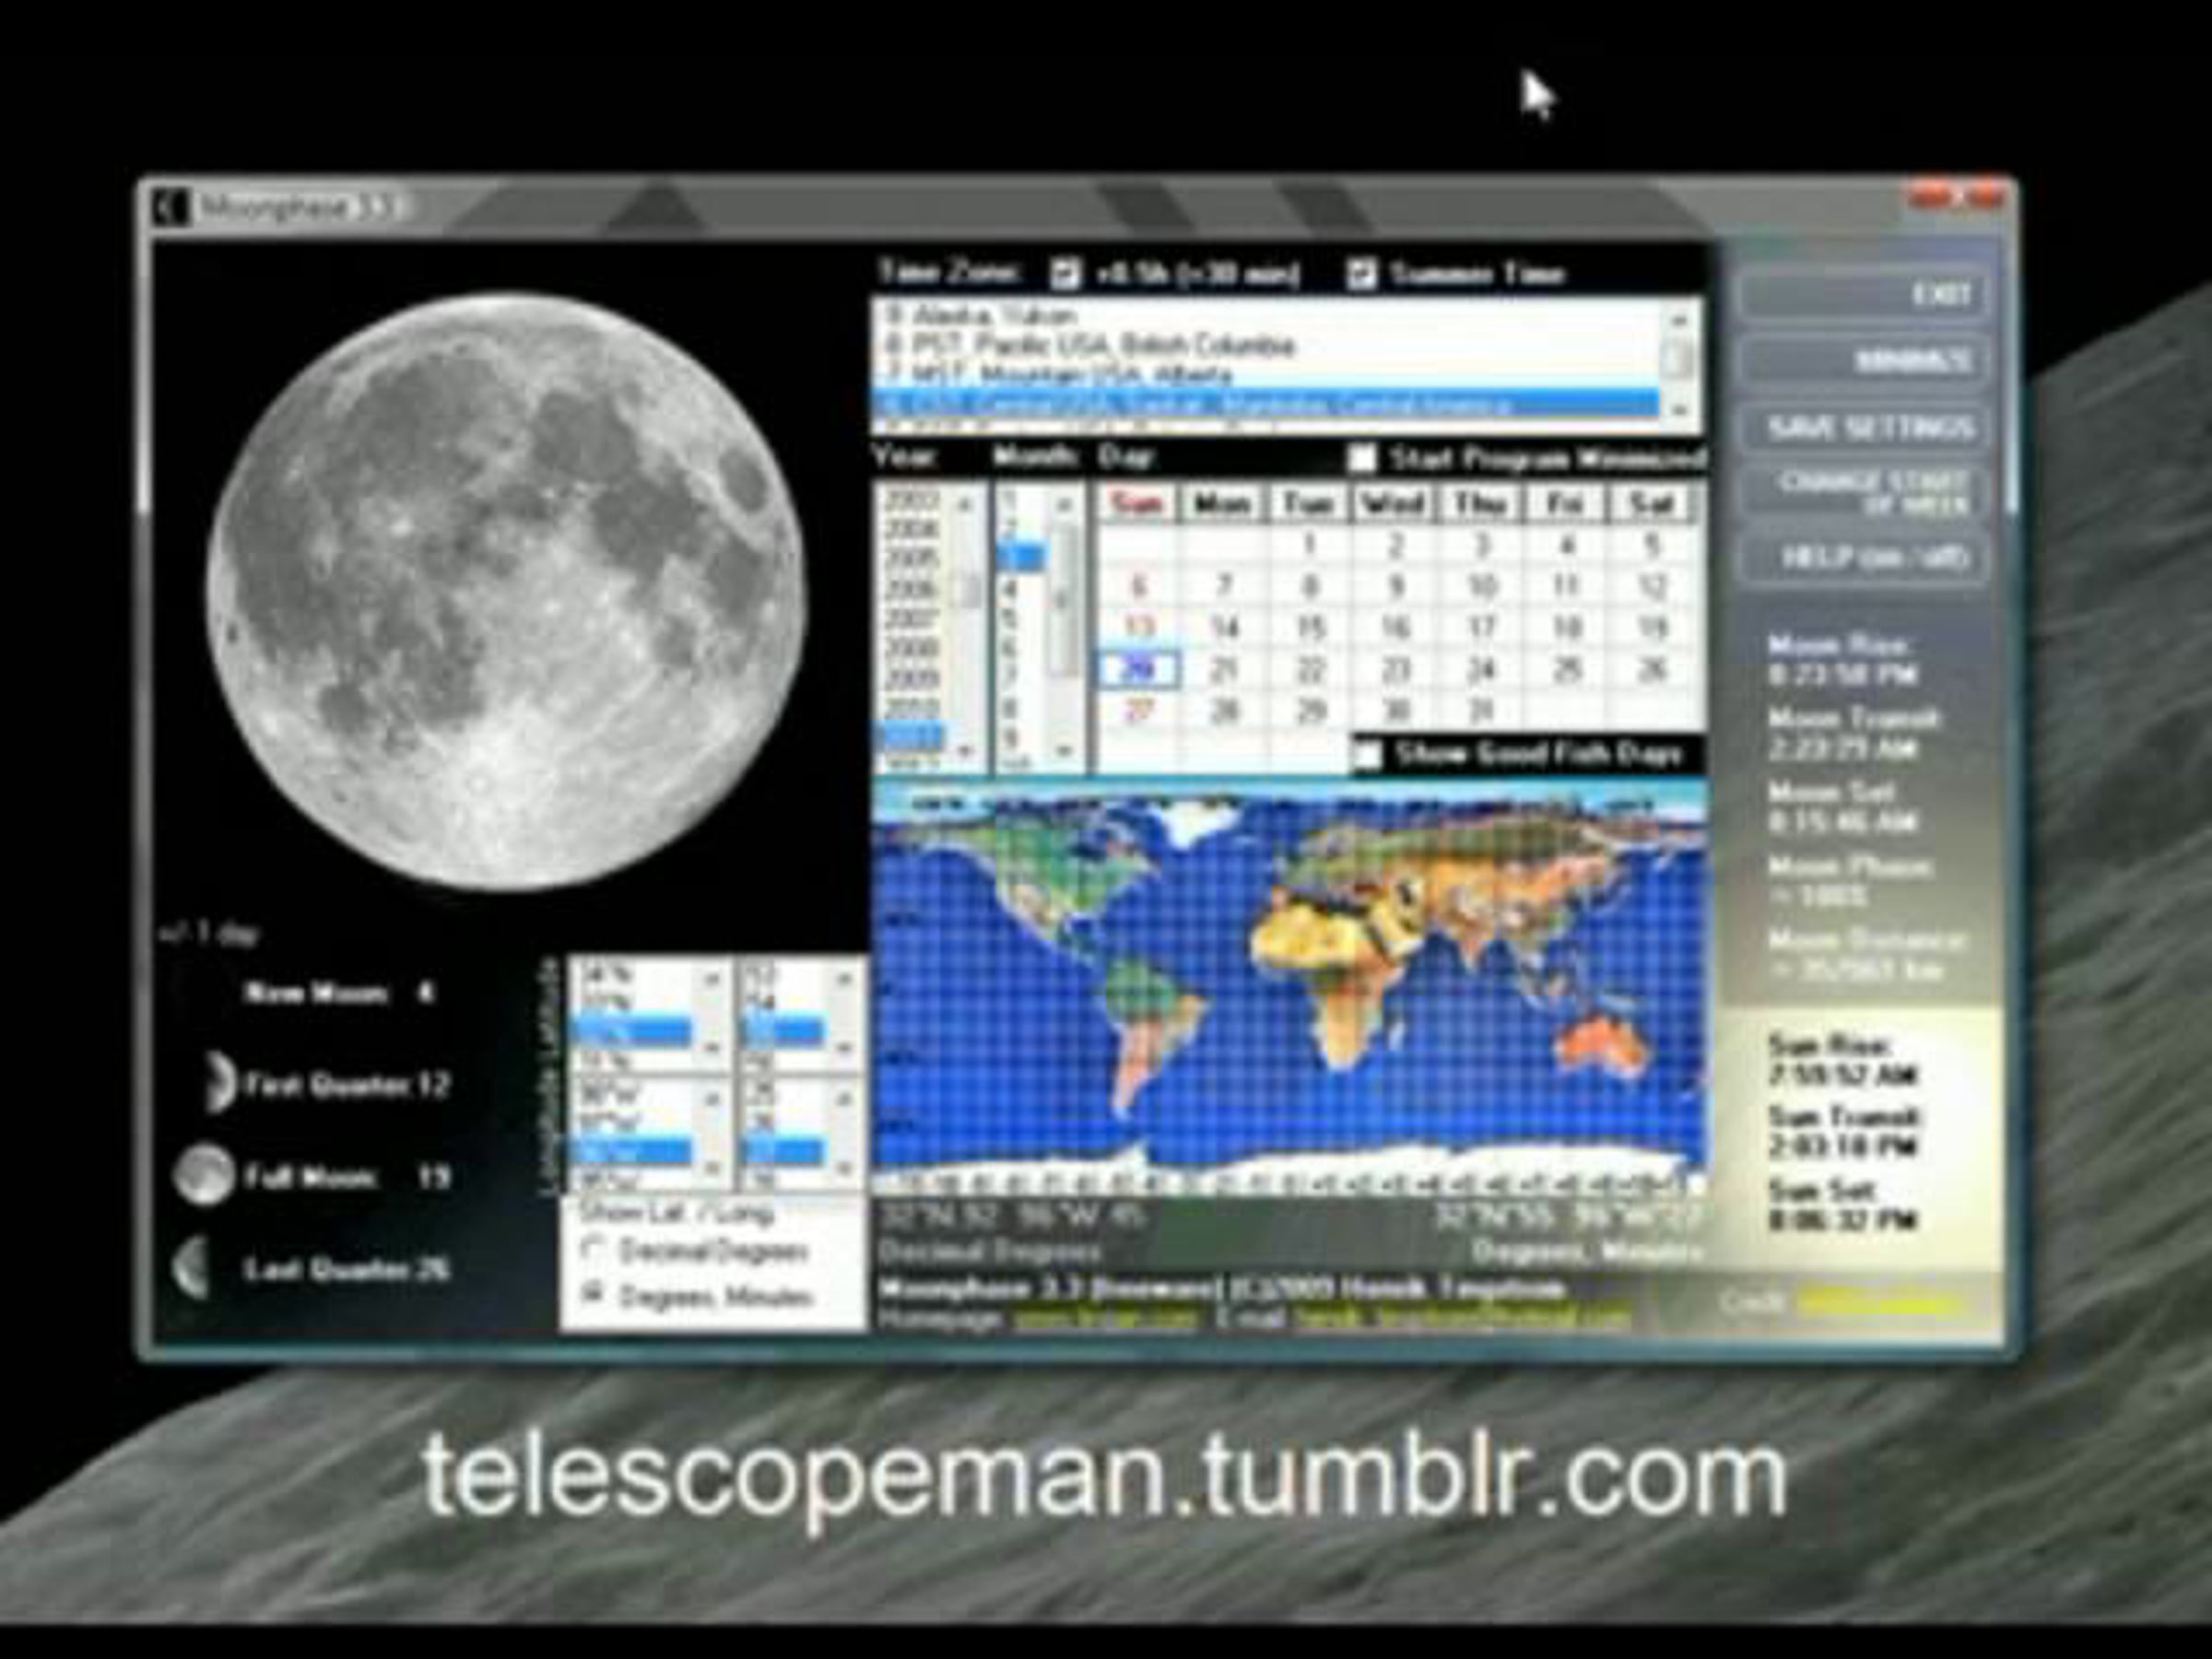
Task: Enable Start Program Minimized checkbox
Action: (x=1361, y=458)
